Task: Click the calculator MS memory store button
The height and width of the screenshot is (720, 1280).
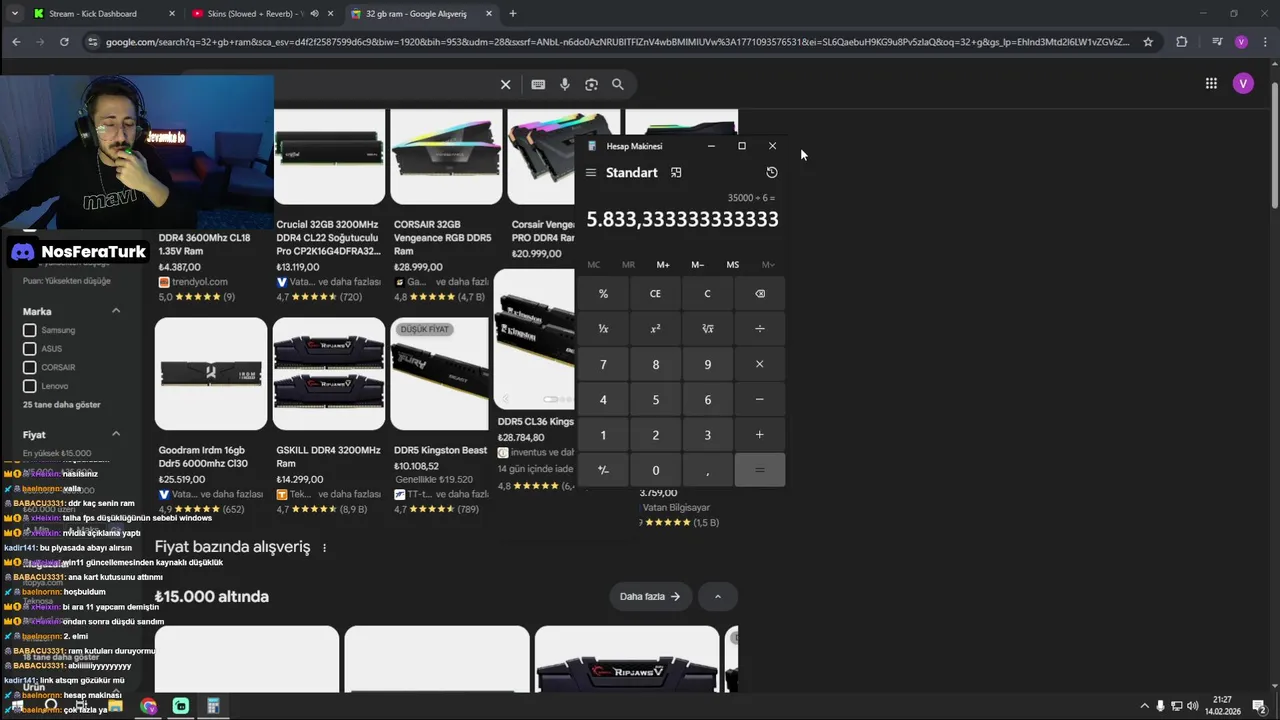Action: click(x=733, y=265)
